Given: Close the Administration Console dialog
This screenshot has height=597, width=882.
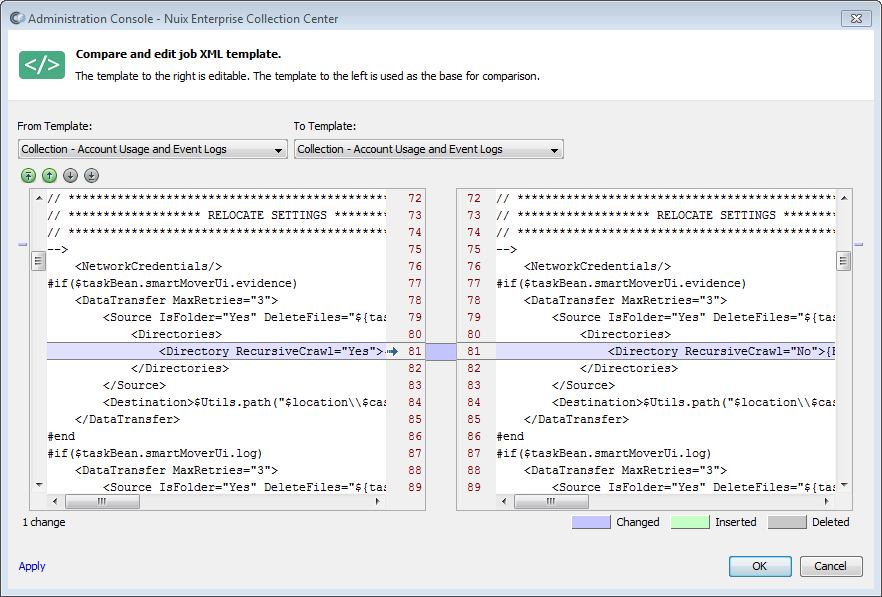Looking at the screenshot, I should (856, 19).
